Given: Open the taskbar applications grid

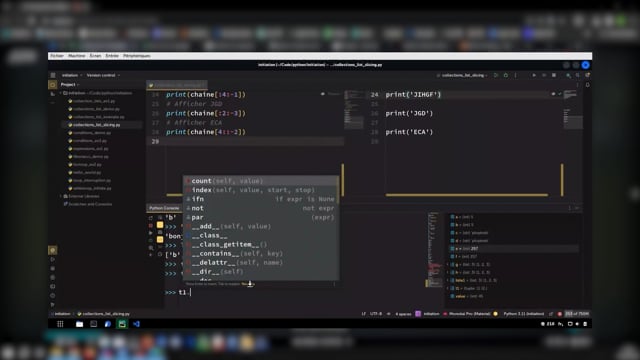Looking at the screenshot, I should (x=60, y=324).
